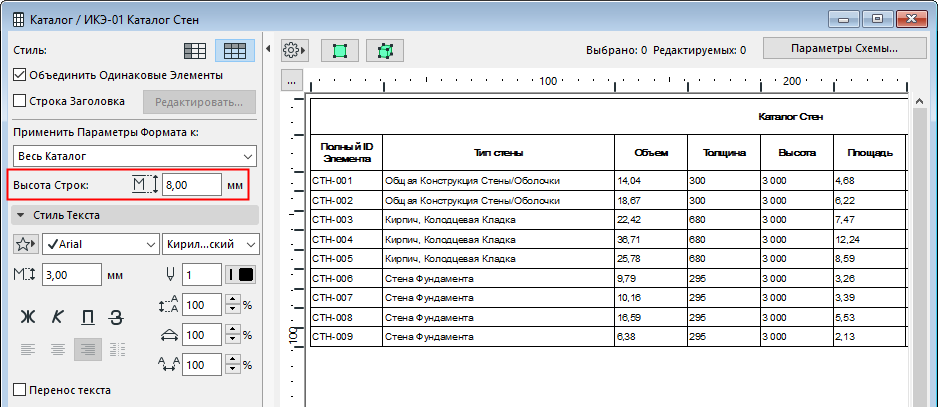Enable Перенос текста checkbox
The height and width of the screenshot is (407, 938).
click(20, 390)
